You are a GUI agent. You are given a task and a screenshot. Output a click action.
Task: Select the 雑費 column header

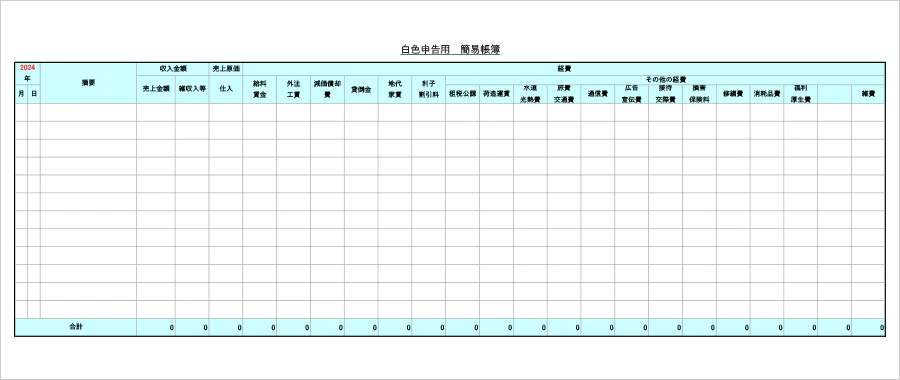tap(868, 94)
